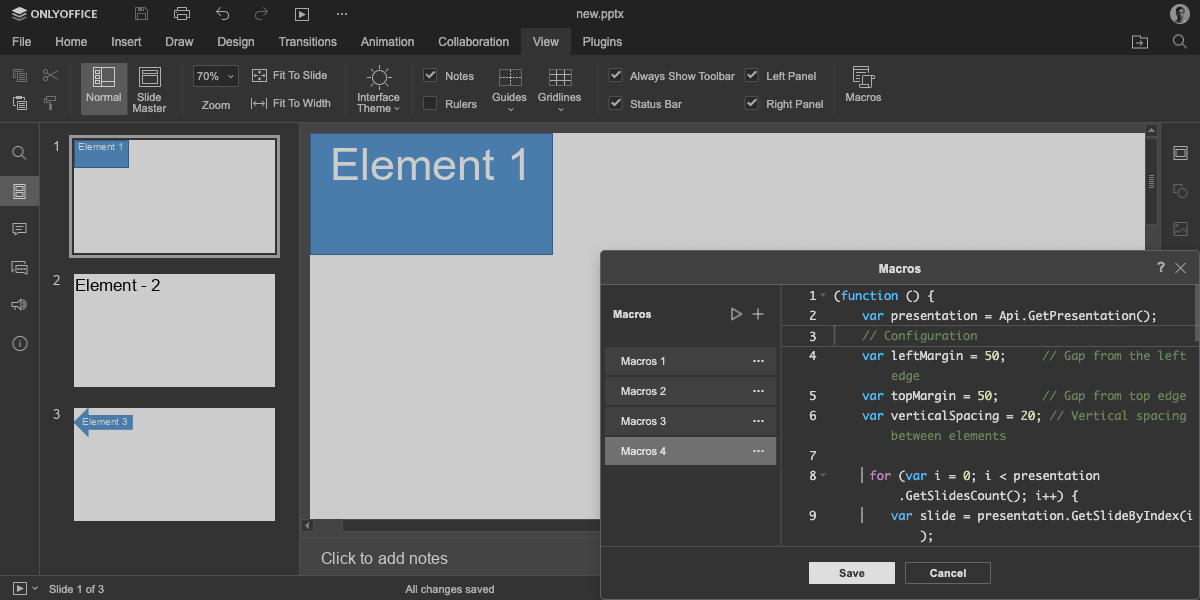This screenshot has height=600, width=1200.
Task: Open options menu for Macros 2
Action: 758,391
